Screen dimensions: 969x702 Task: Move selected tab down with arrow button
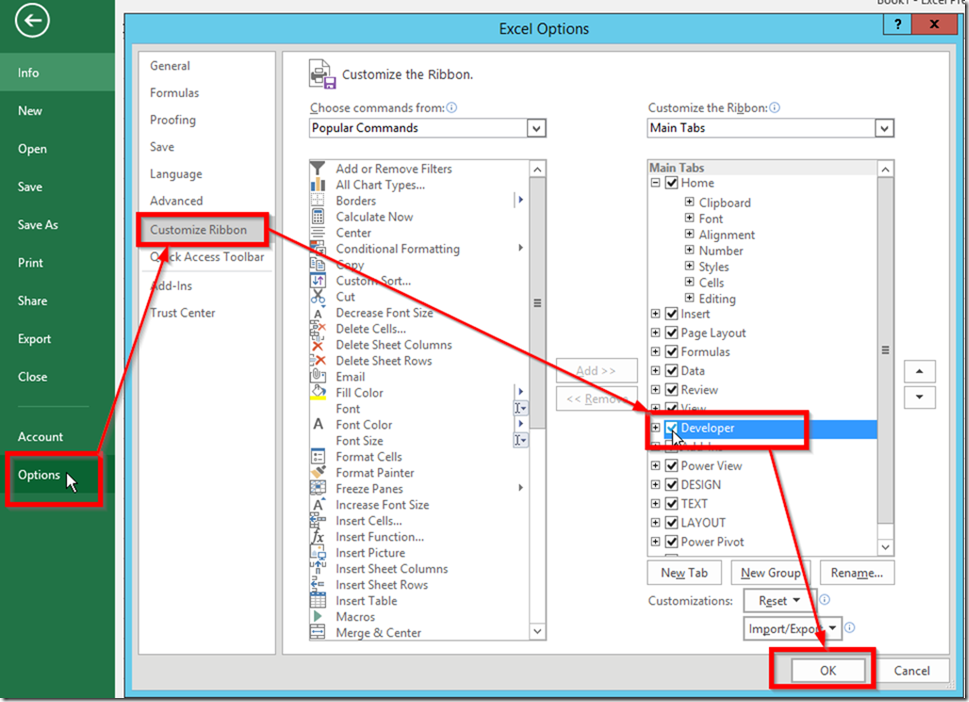(x=920, y=397)
